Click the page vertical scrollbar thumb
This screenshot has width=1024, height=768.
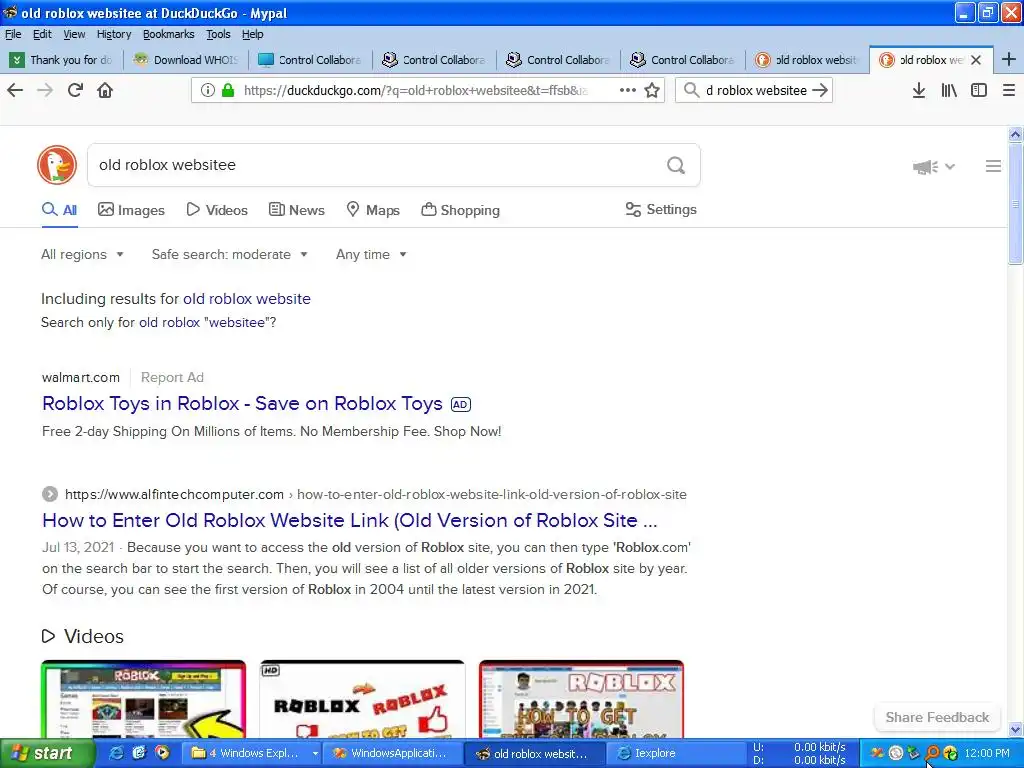(x=1015, y=203)
